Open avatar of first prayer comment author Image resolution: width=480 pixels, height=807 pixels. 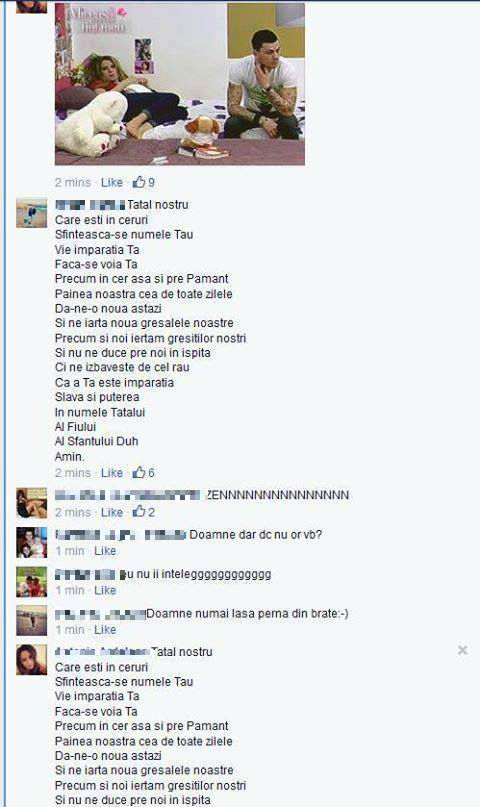[x=31, y=213]
